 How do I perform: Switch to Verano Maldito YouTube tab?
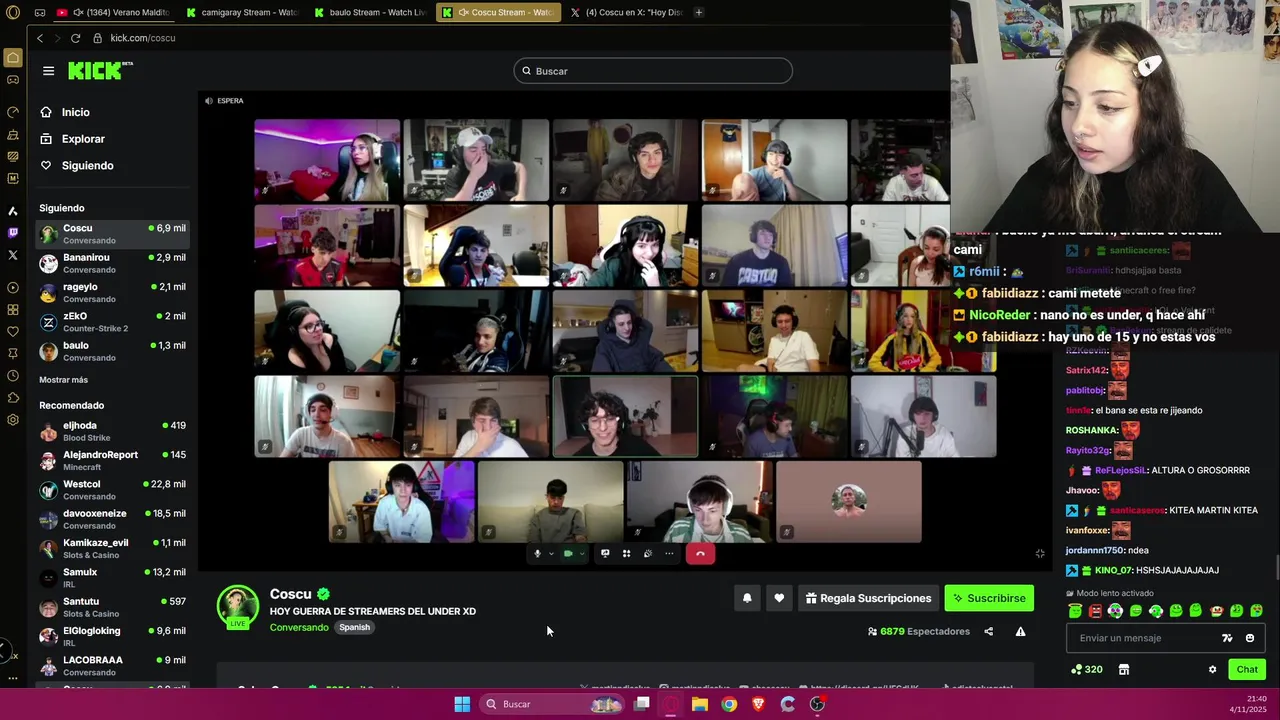[113, 12]
